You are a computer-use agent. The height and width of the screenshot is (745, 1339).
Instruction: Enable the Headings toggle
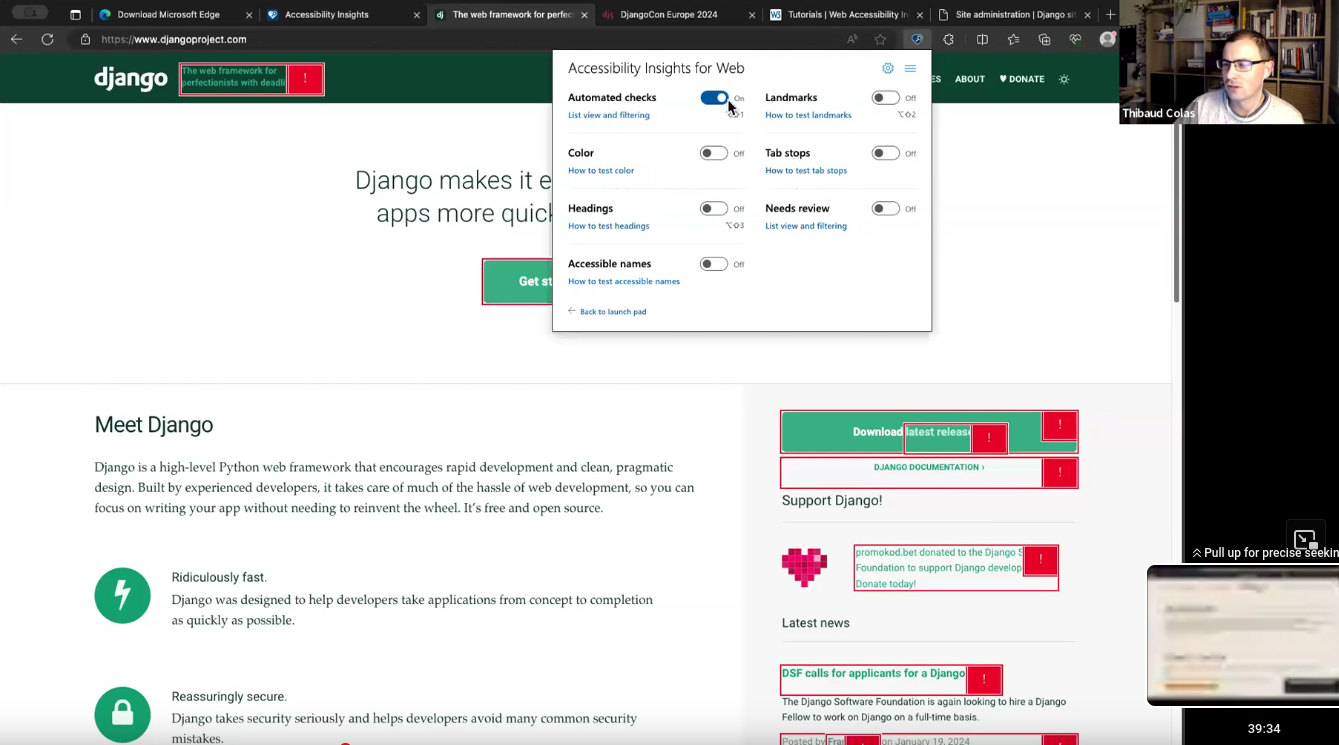coord(713,208)
